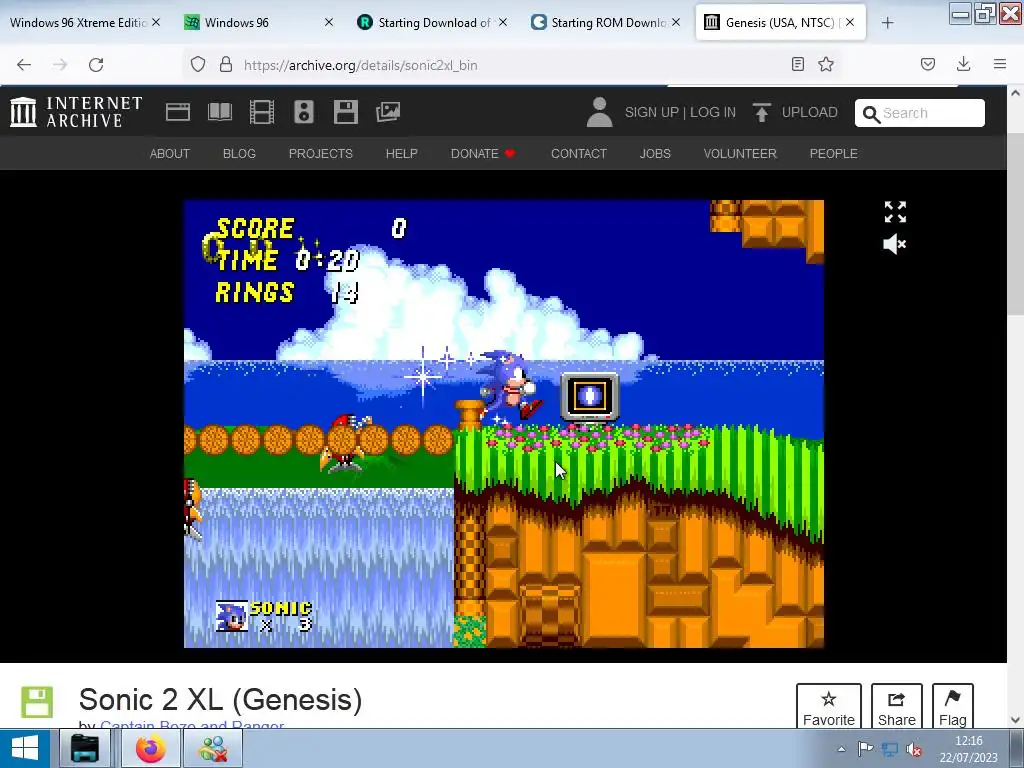Switch to Starting ROM Download tab
1024x768 pixels.
click(x=605, y=23)
